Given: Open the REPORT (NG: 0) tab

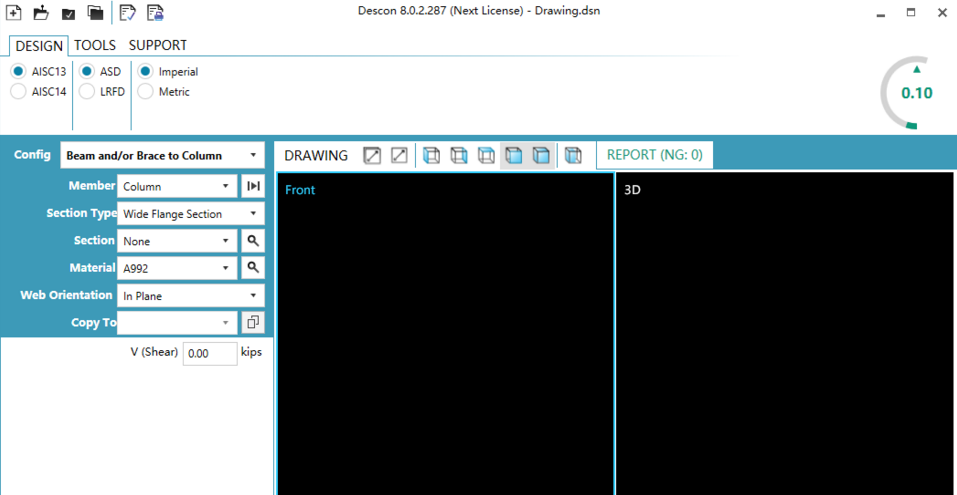Looking at the screenshot, I should tap(655, 155).
